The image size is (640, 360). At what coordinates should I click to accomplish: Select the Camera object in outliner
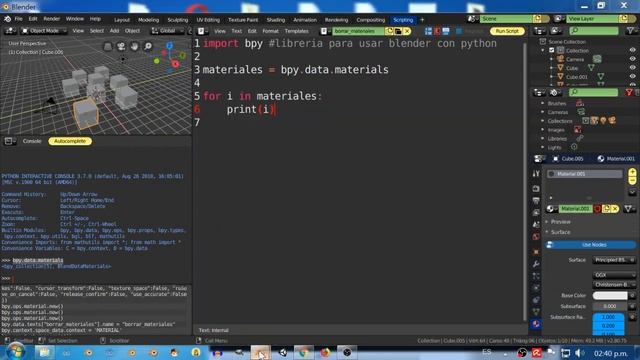575,59
